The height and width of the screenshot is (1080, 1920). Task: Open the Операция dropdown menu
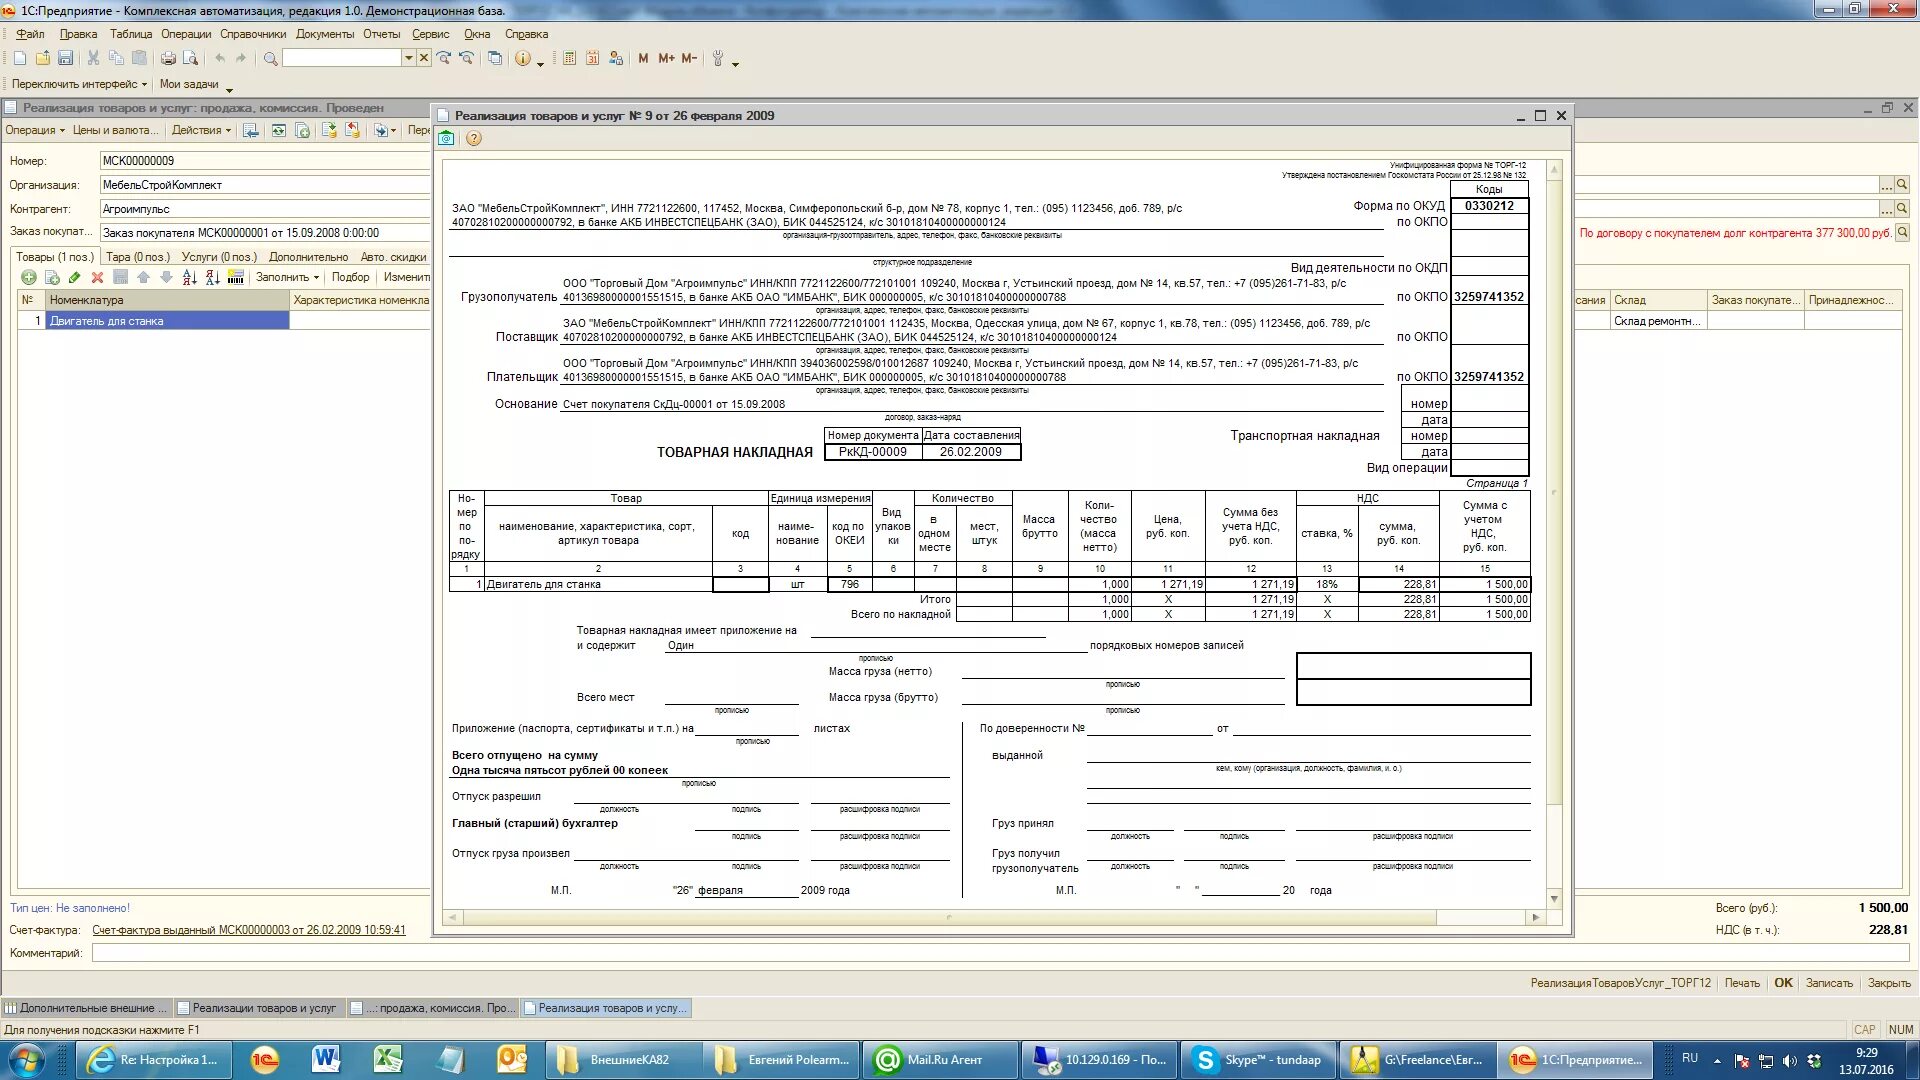[35, 130]
